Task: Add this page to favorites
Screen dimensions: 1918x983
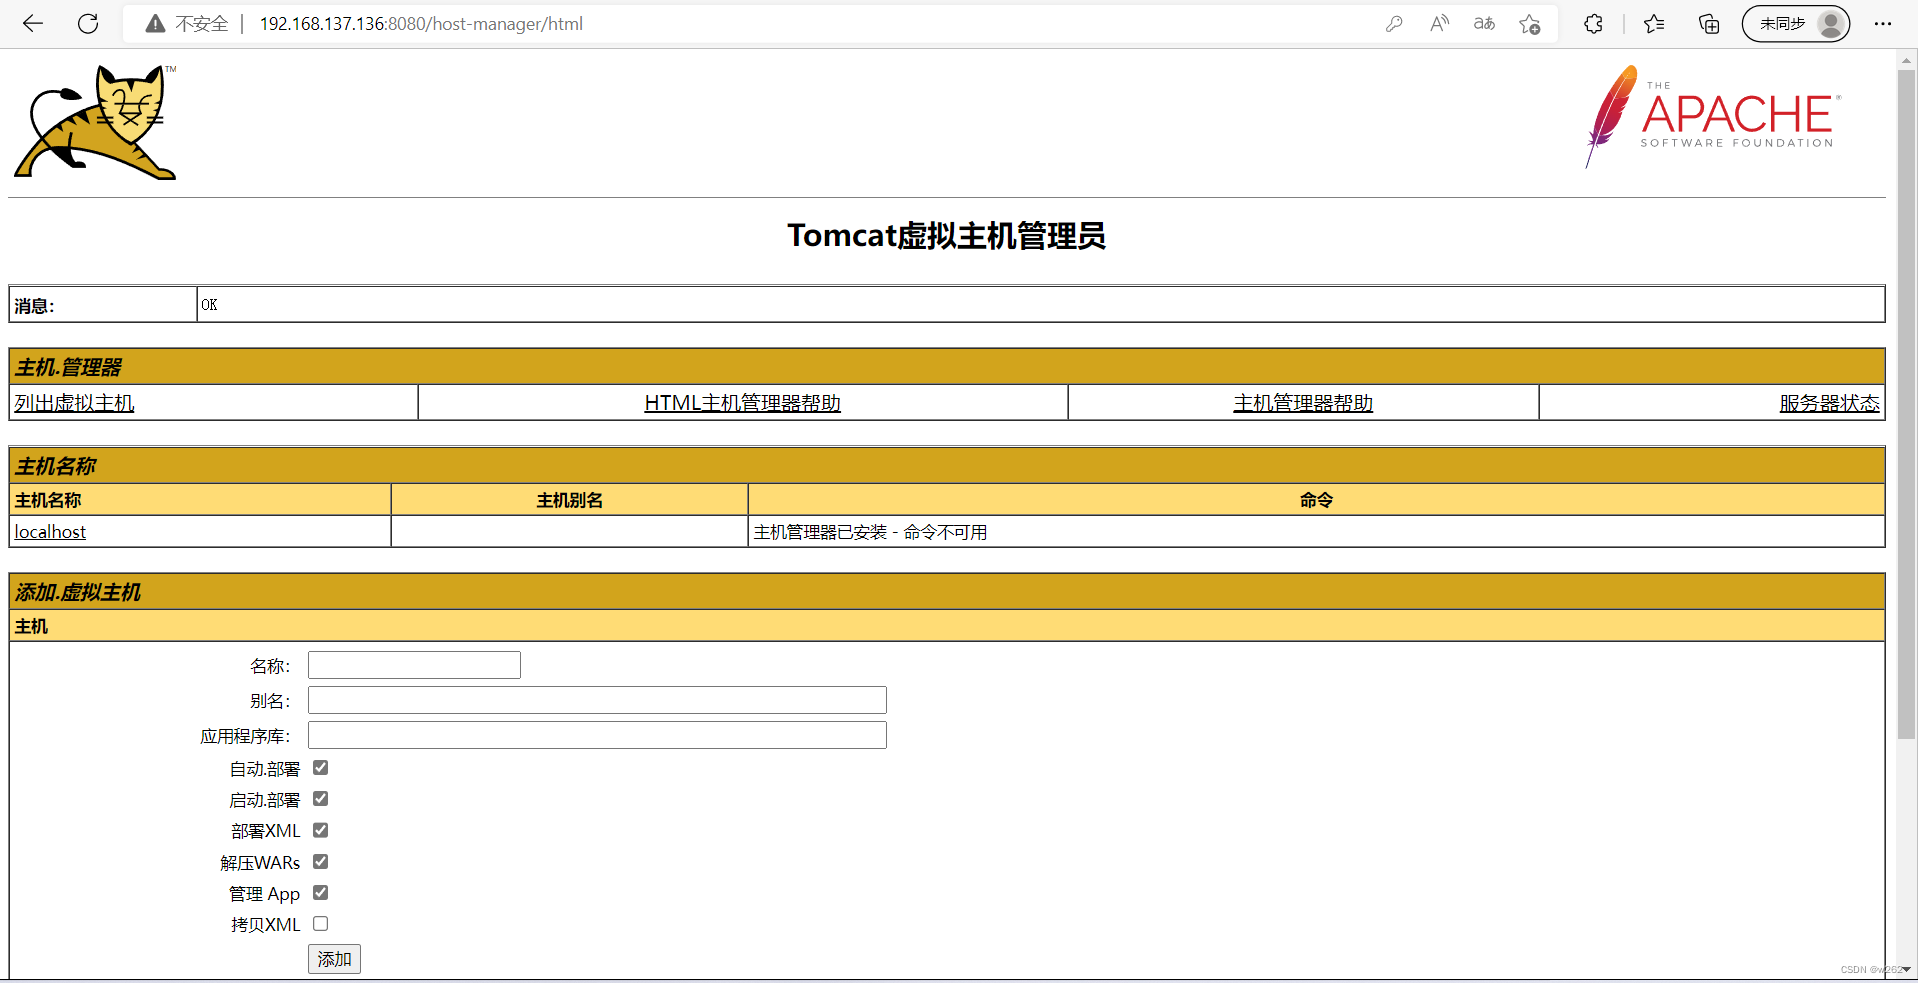Action: pyautogui.click(x=1529, y=24)
